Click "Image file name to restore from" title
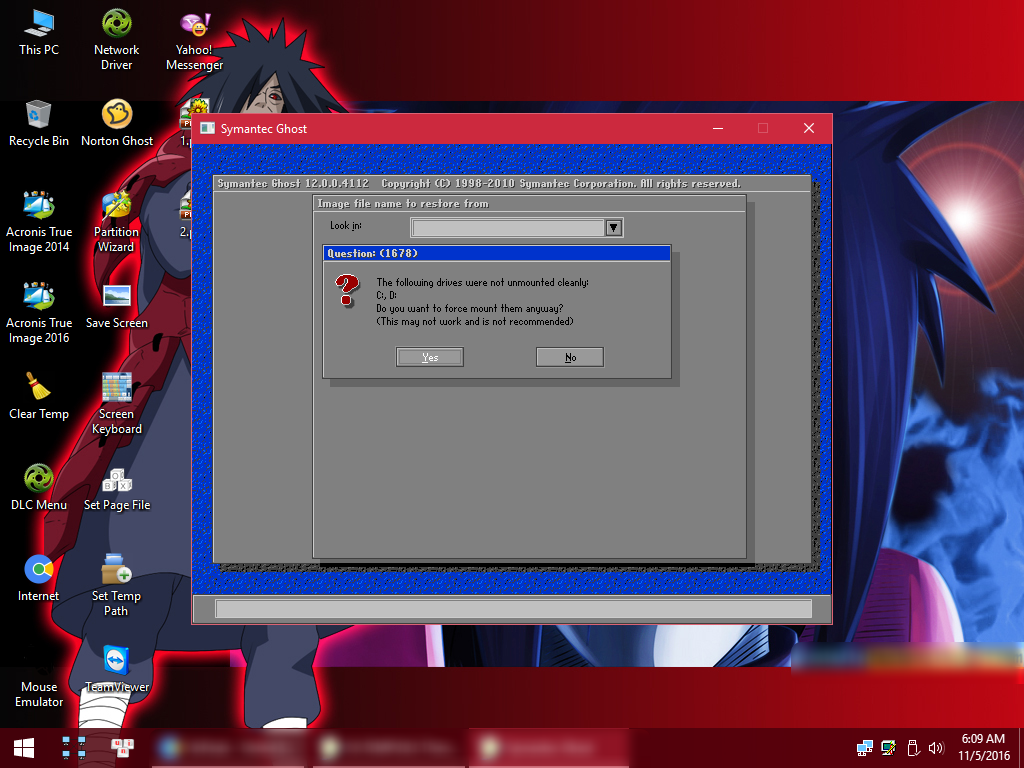1024x768 pixels. click(x=403, y=204)
